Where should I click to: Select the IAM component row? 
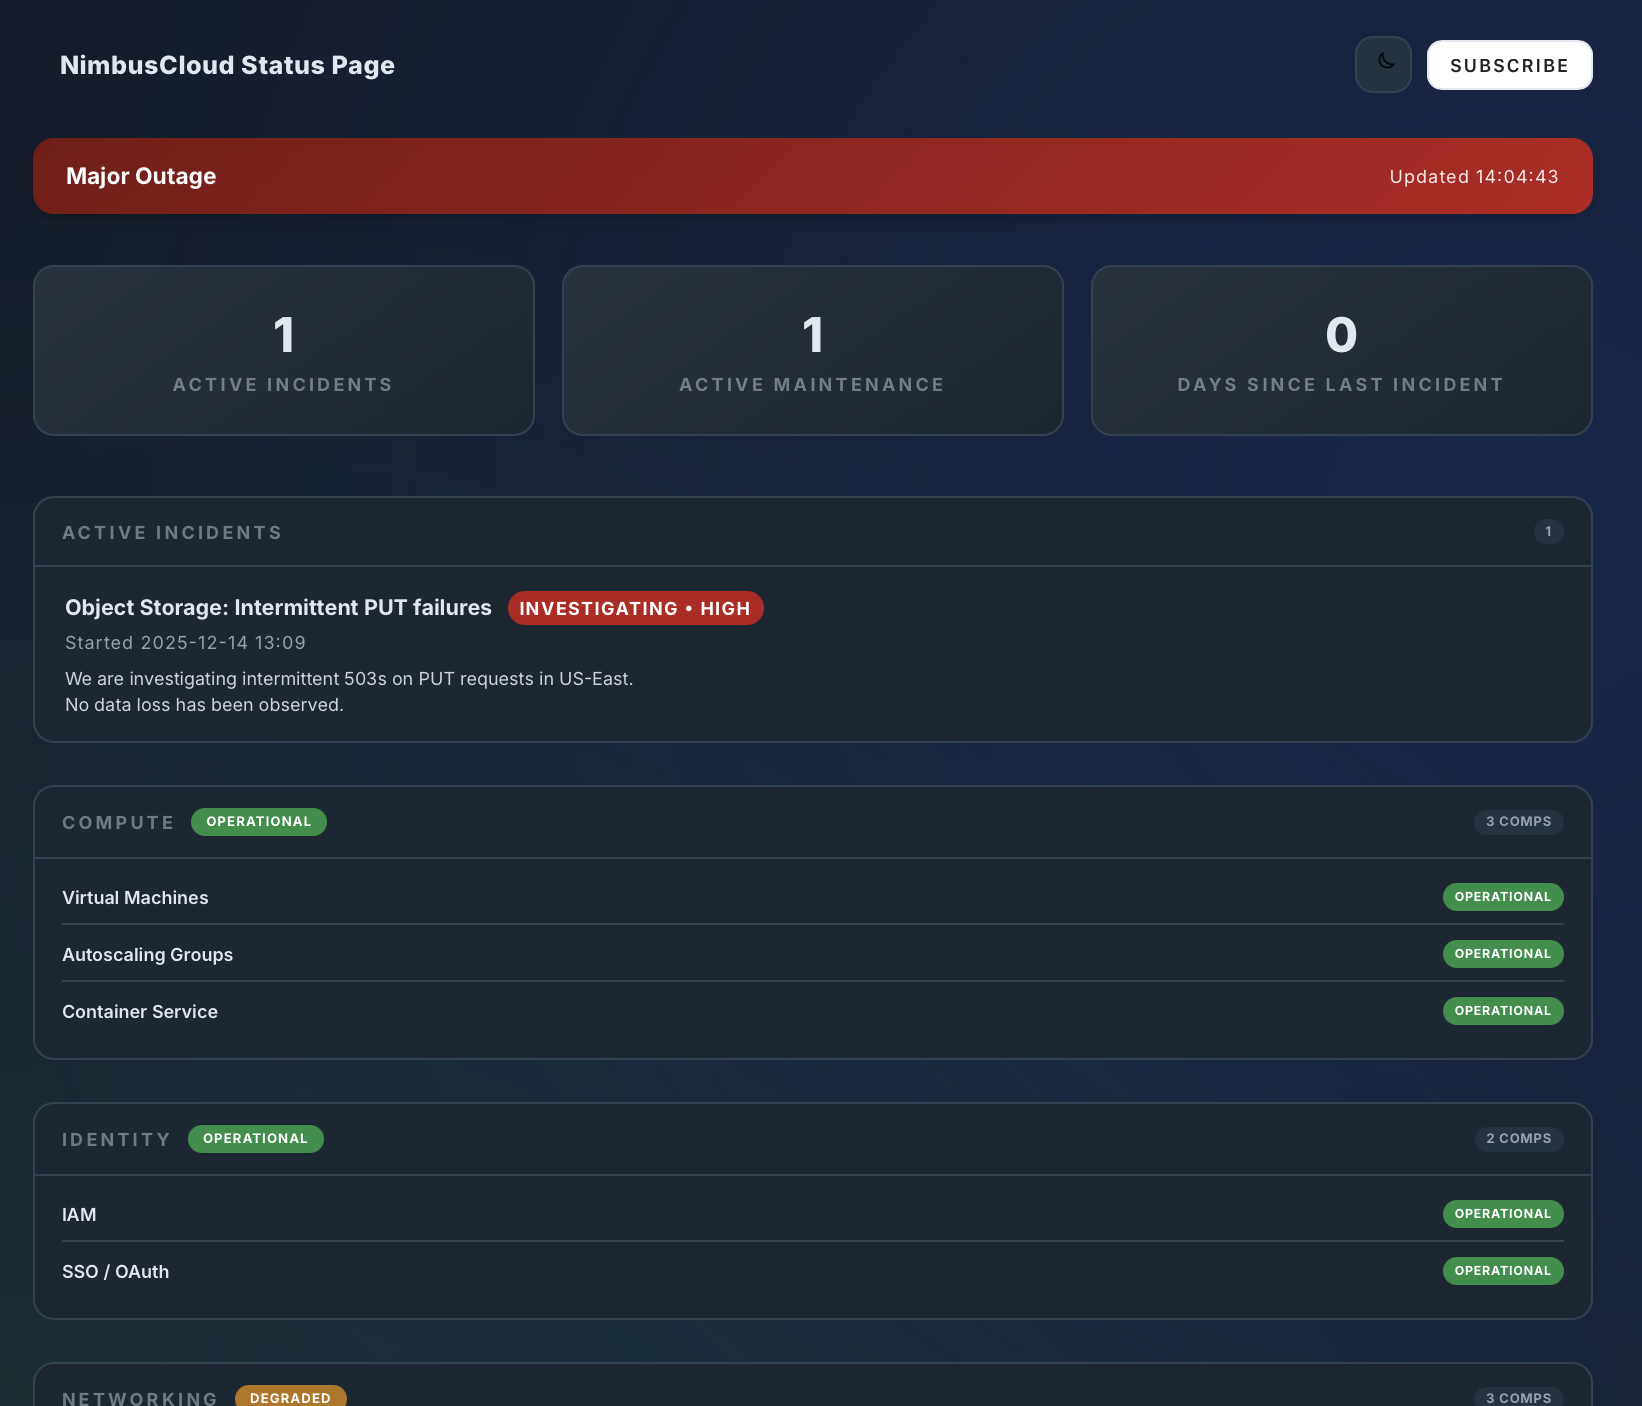coord(812,1214)
